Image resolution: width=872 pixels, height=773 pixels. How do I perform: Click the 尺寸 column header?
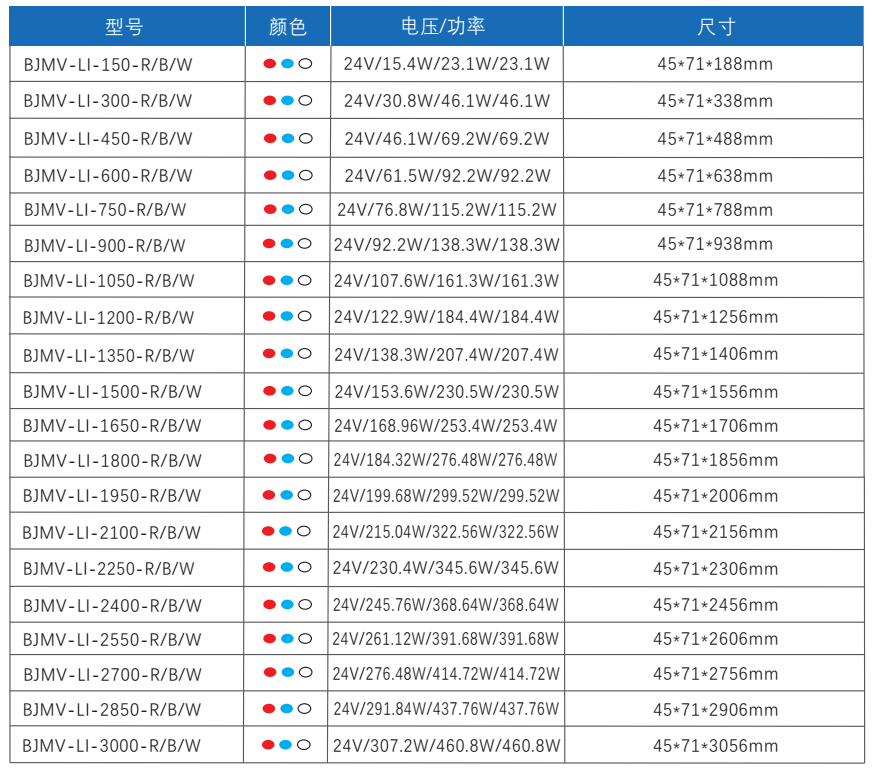[716, 26]
